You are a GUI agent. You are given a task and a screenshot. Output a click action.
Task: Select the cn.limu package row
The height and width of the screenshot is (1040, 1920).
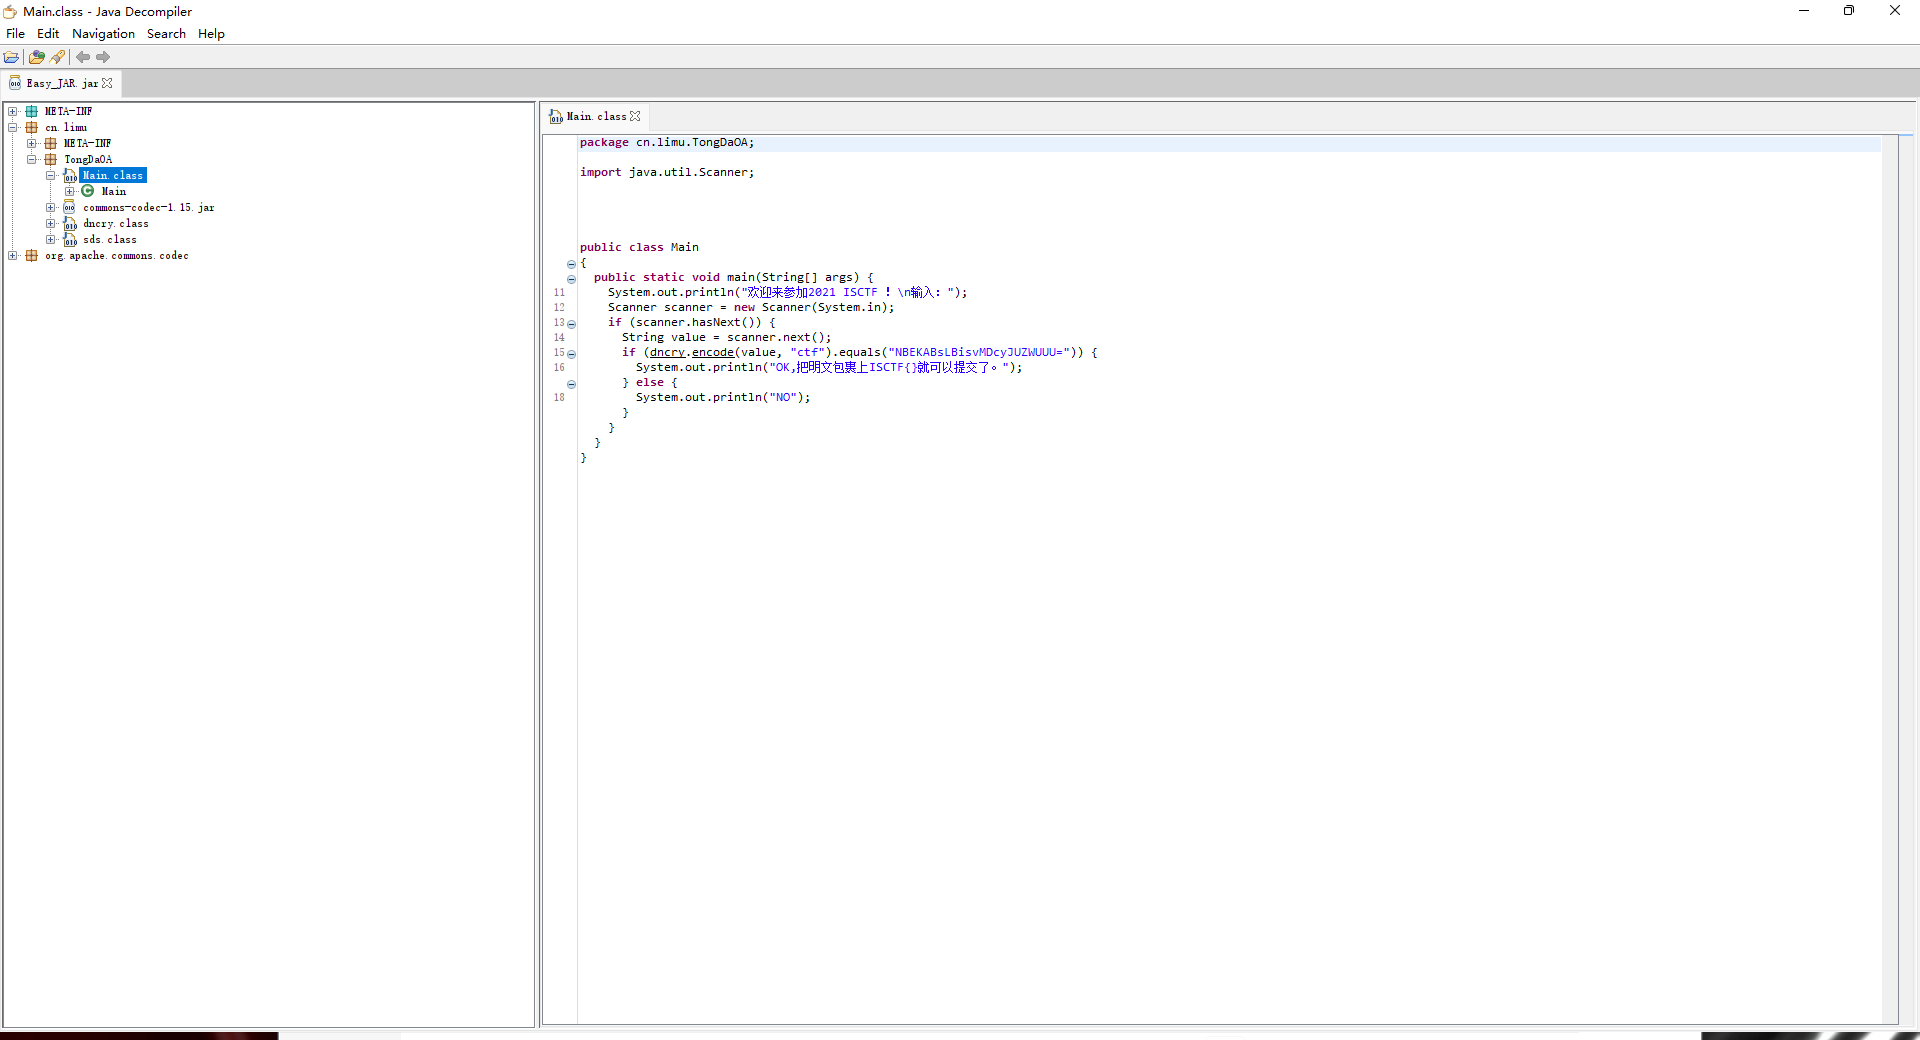point(66,127)
